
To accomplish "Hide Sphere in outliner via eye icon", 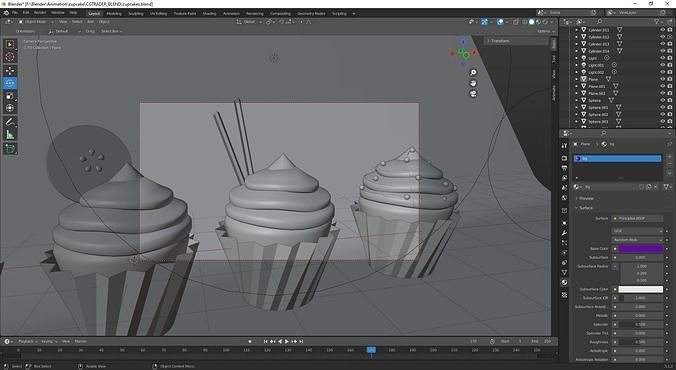I will point(662,100).
